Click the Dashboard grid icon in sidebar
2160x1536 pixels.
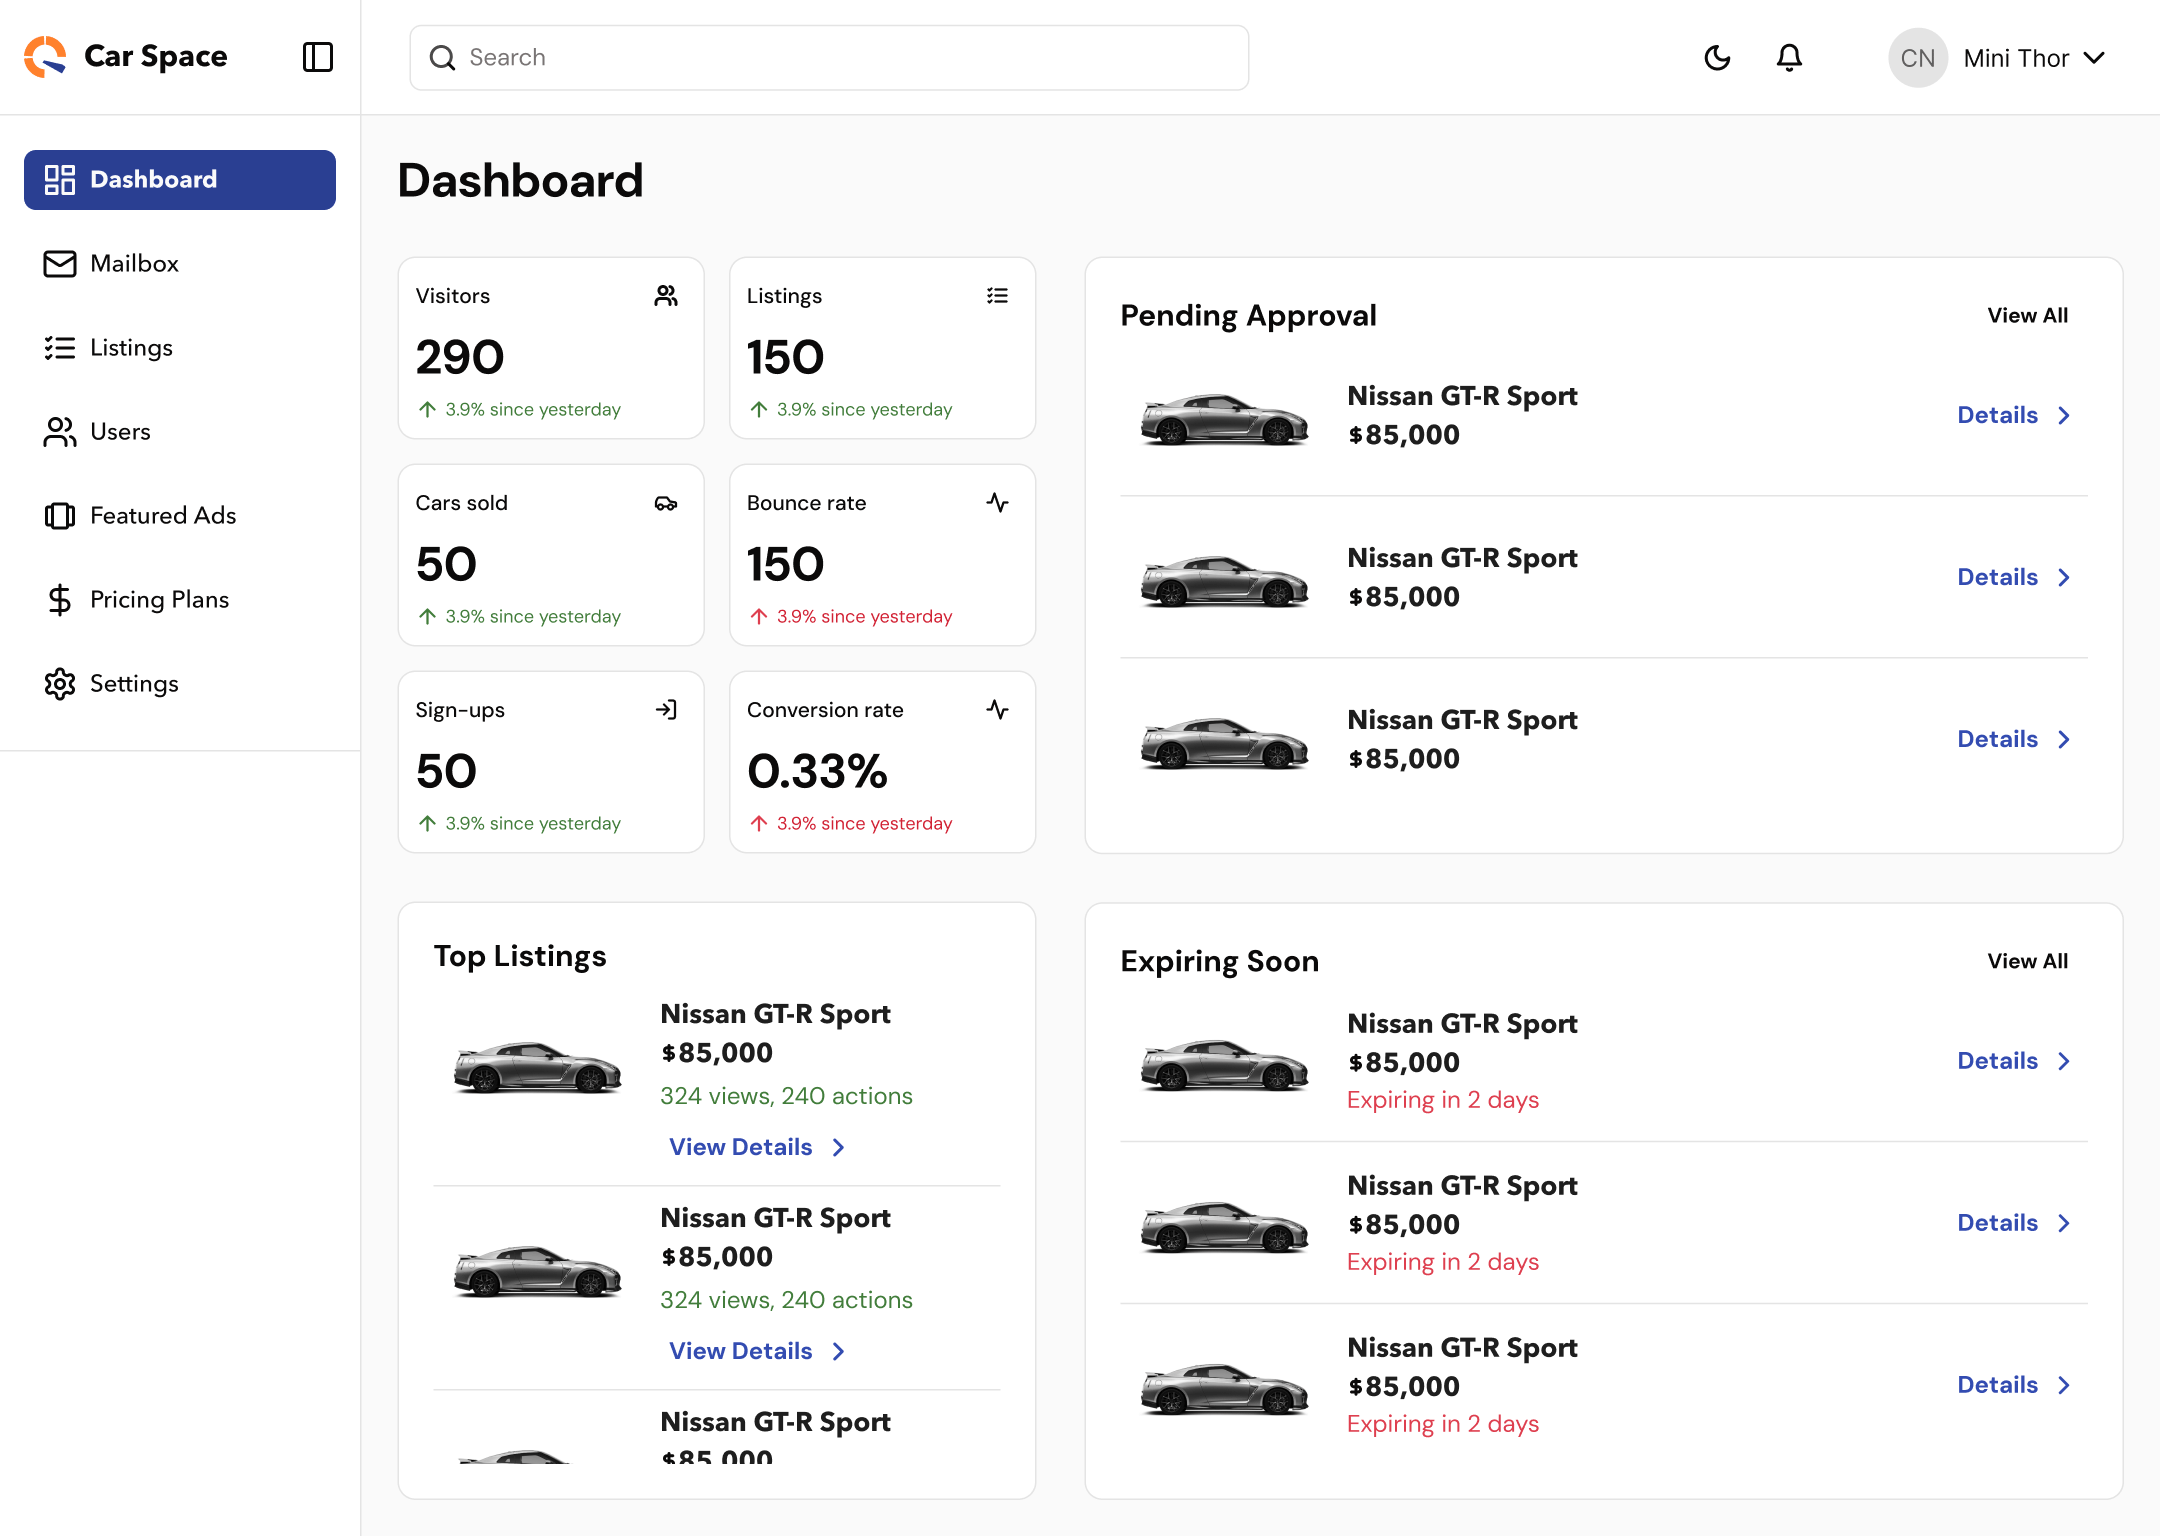pos(60,180)
